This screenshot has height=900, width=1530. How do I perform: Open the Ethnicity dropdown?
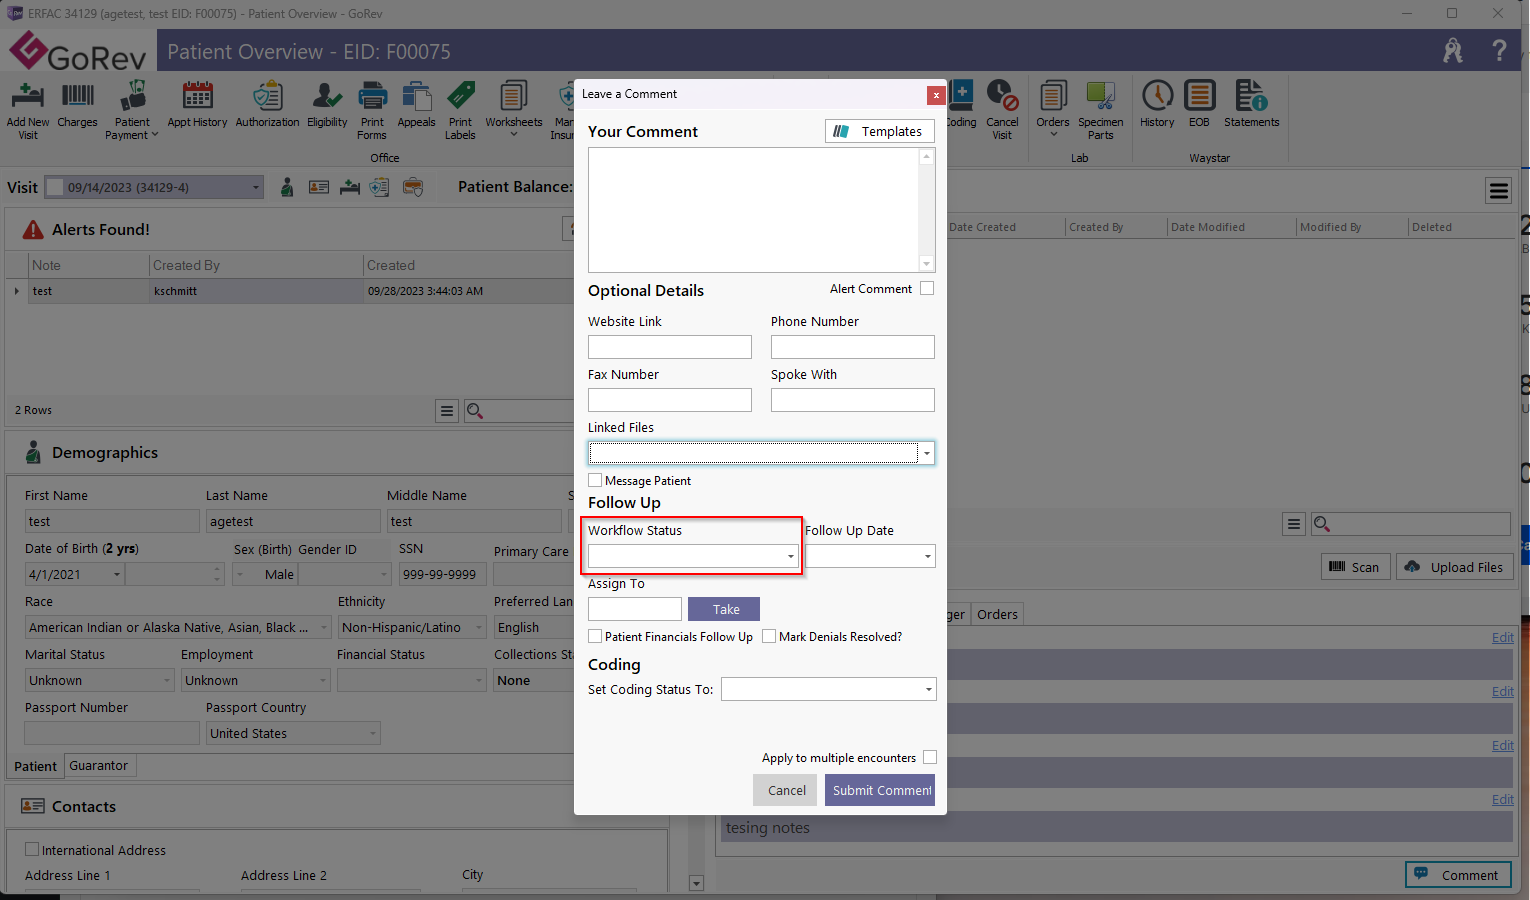pos(478,628)
